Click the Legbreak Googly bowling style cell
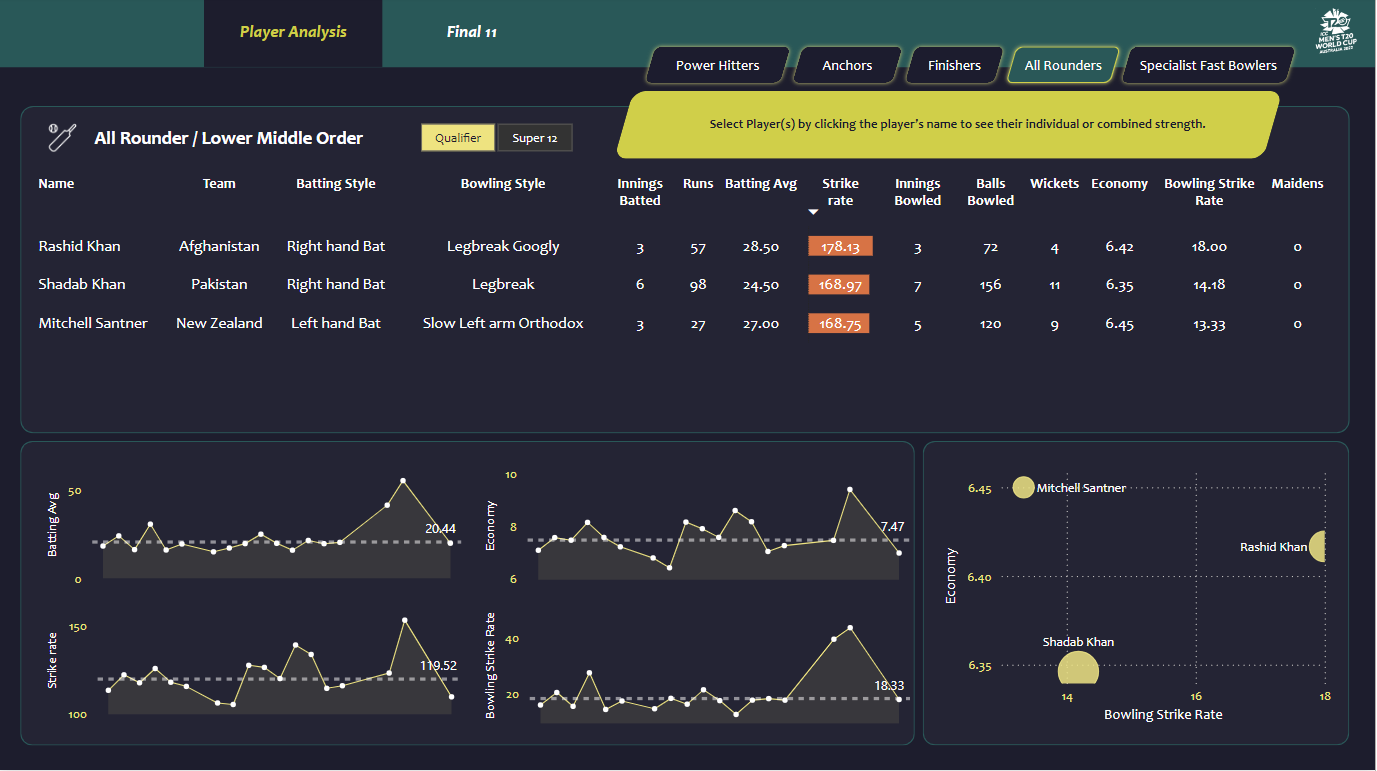 pyautogui.click(x=503, y=247)
